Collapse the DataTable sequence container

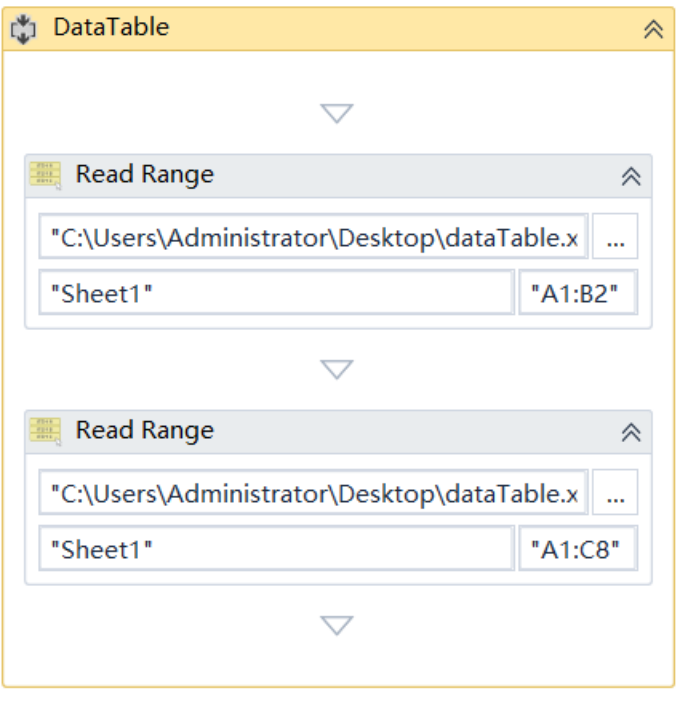click(x=653, y=29)
